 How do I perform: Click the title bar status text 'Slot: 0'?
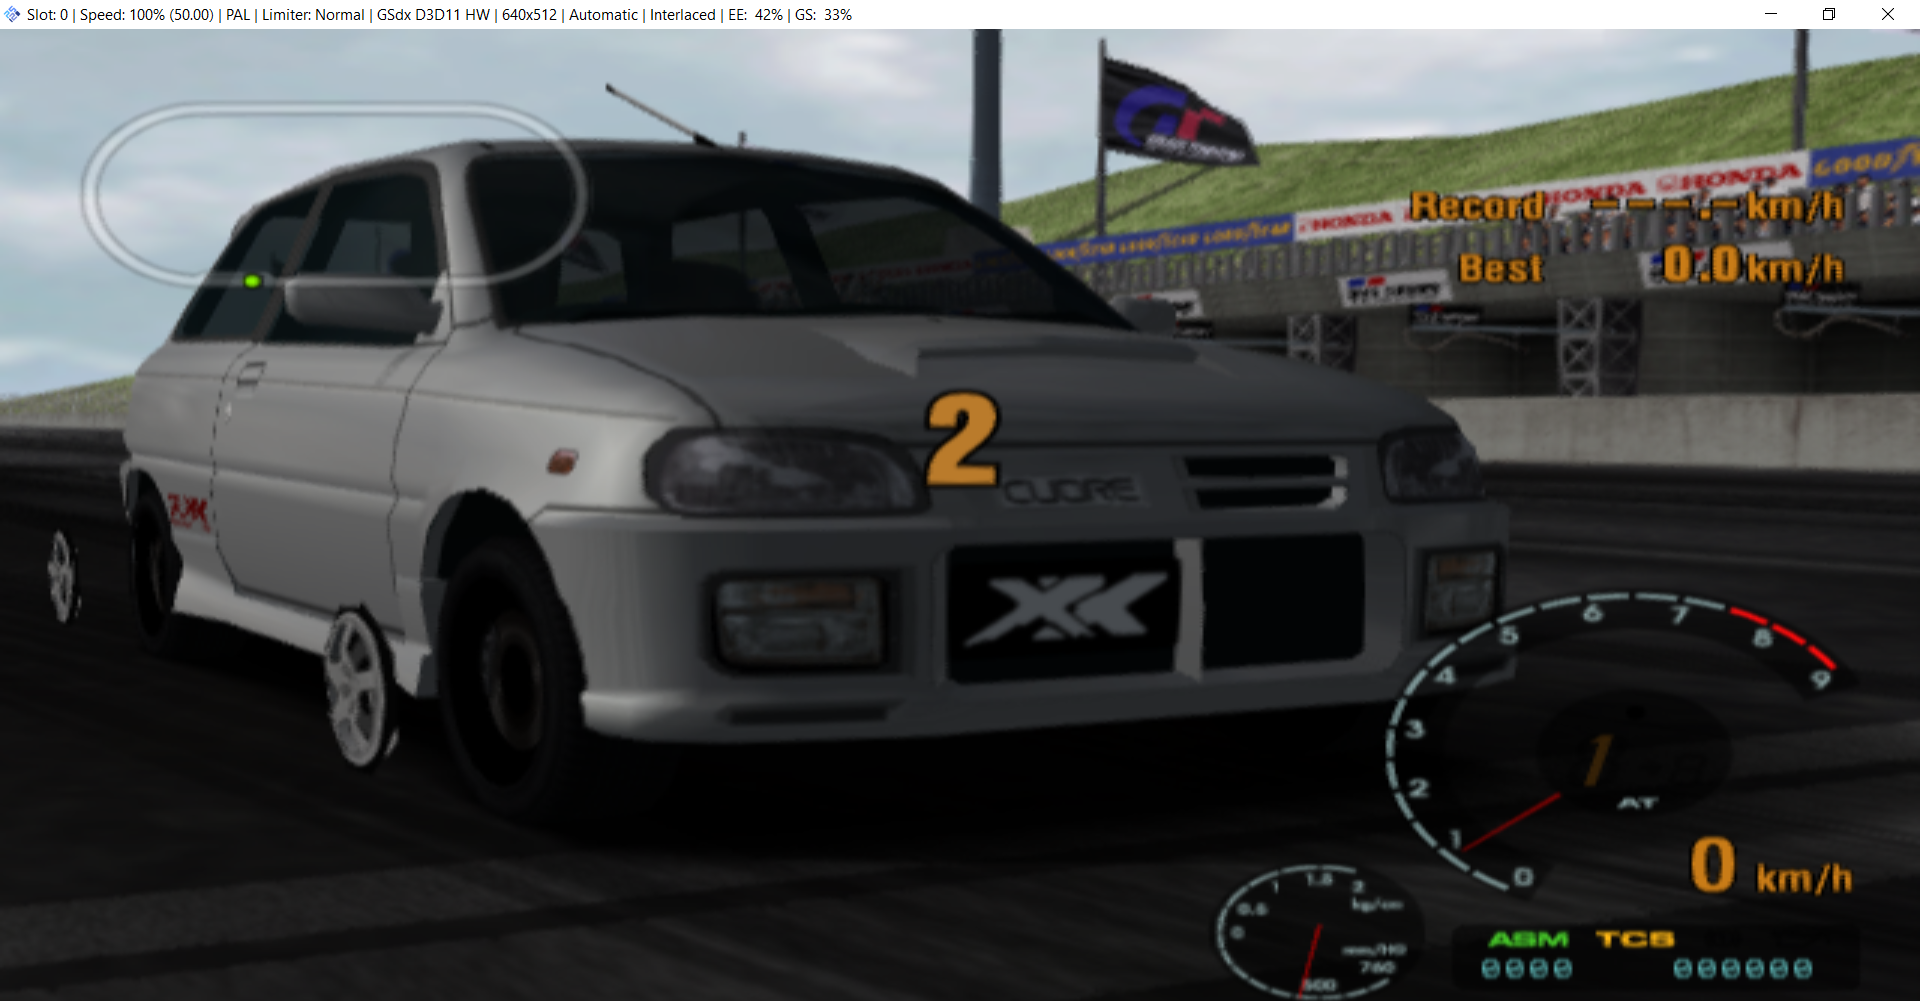pyautogui.click(x=47, y=14)
